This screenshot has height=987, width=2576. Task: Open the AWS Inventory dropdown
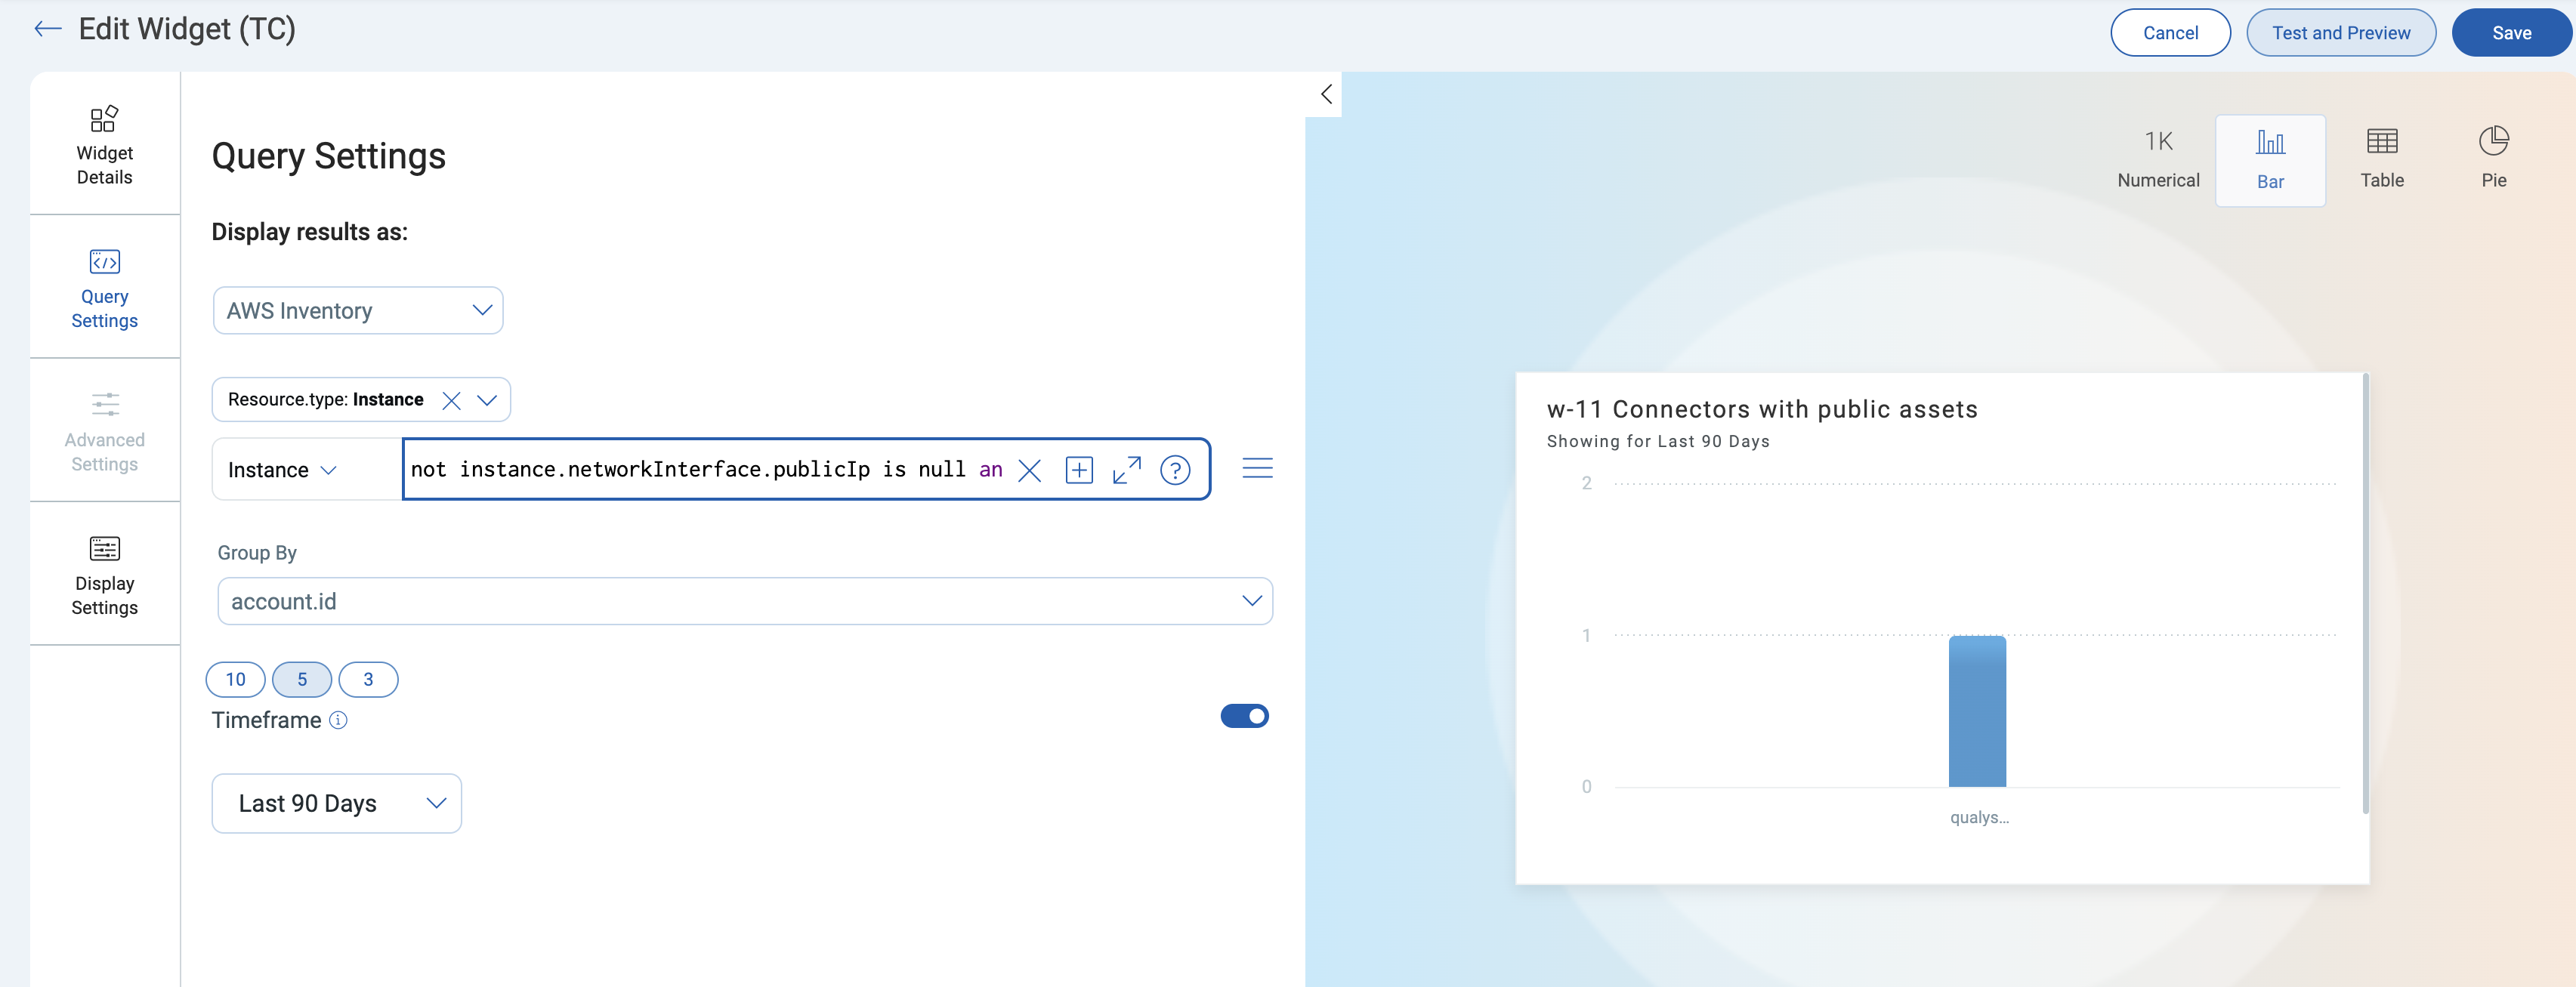pos(357,311)
